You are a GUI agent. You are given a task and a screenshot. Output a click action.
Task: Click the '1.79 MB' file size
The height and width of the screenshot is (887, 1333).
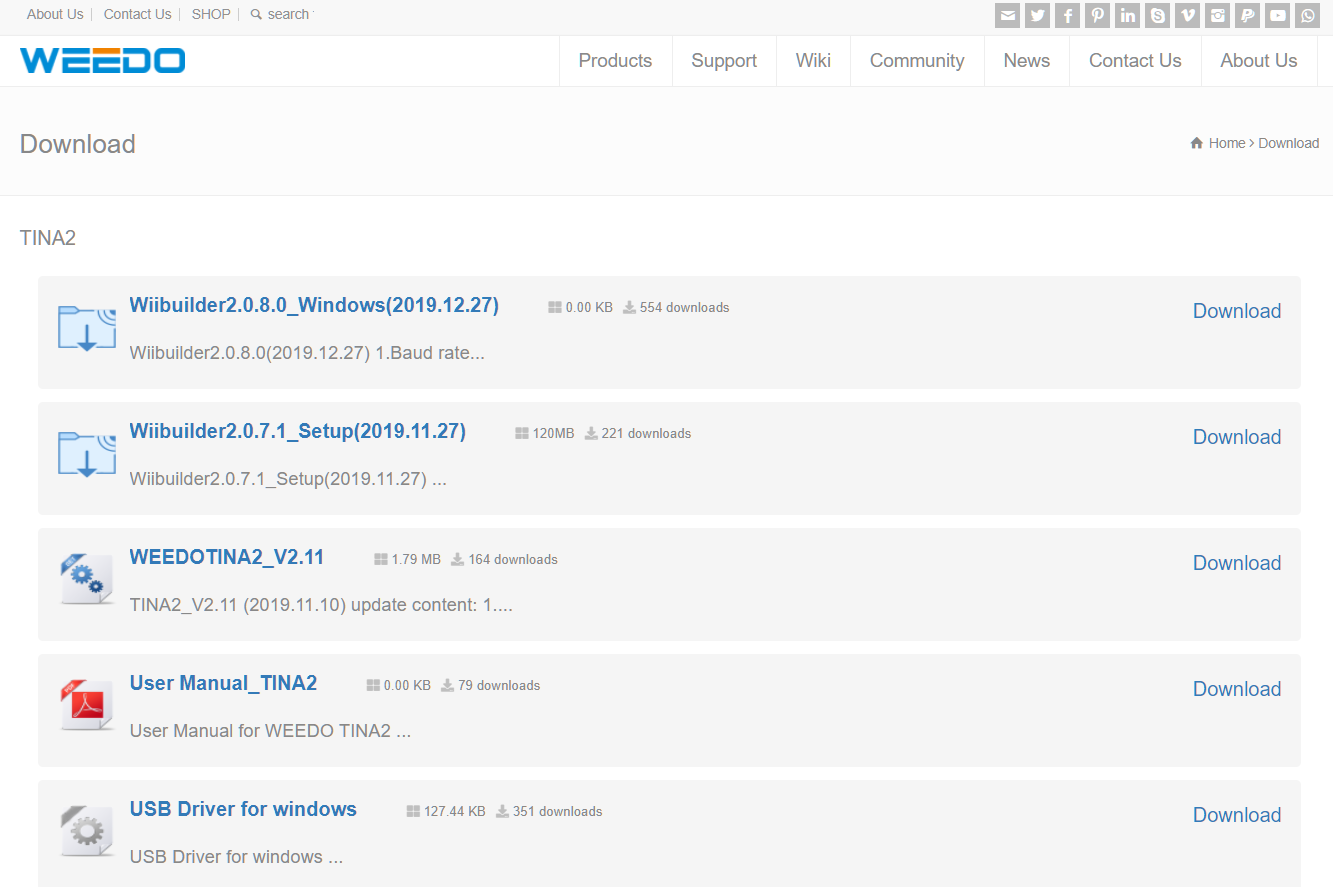[x=416, y=560]
